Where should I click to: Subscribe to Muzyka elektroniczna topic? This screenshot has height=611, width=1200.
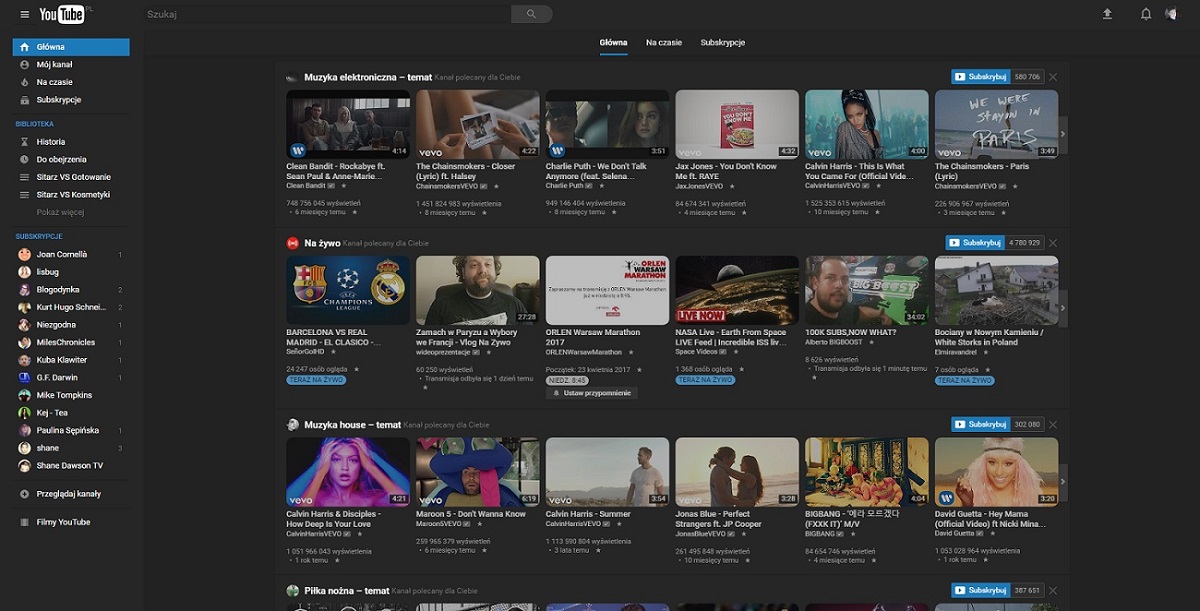click(x=980, y=76)
